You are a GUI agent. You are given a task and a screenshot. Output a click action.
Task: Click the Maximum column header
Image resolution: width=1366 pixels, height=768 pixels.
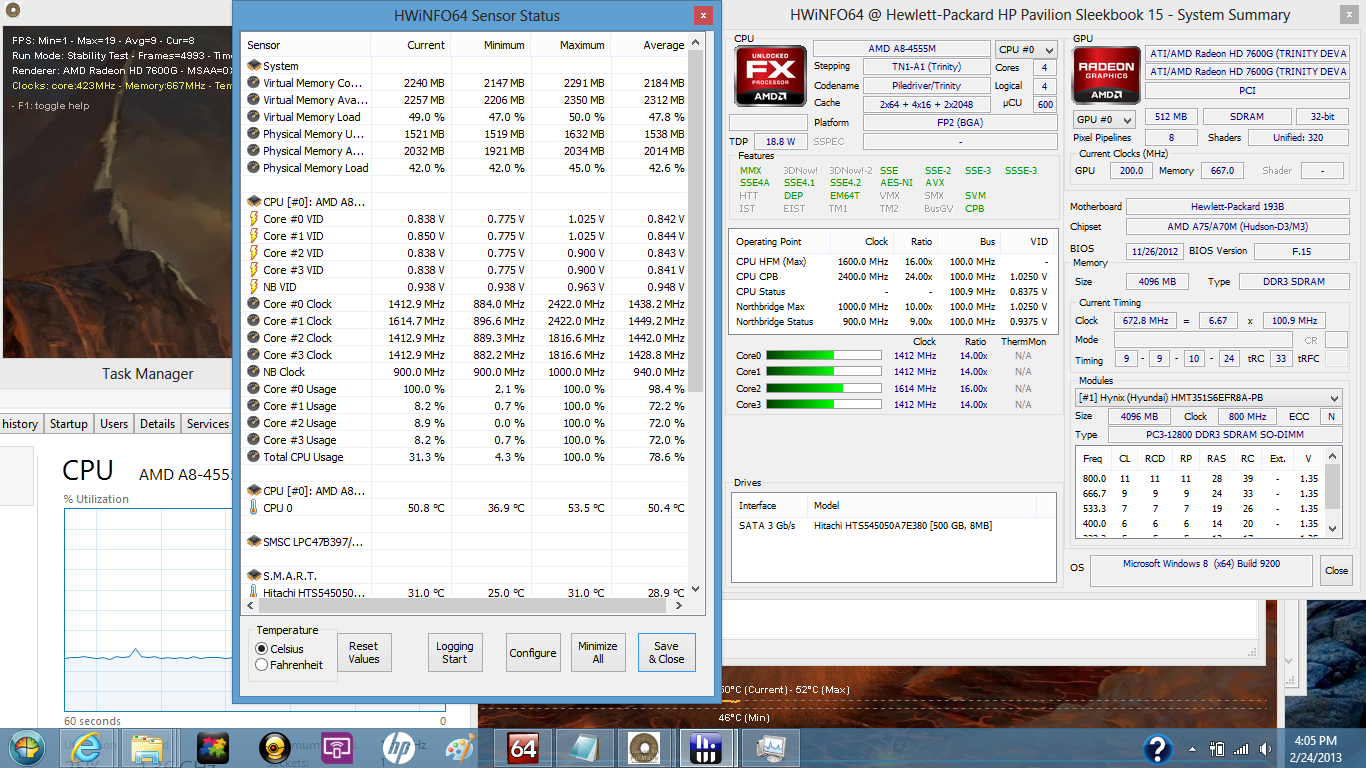coord(571,45)
